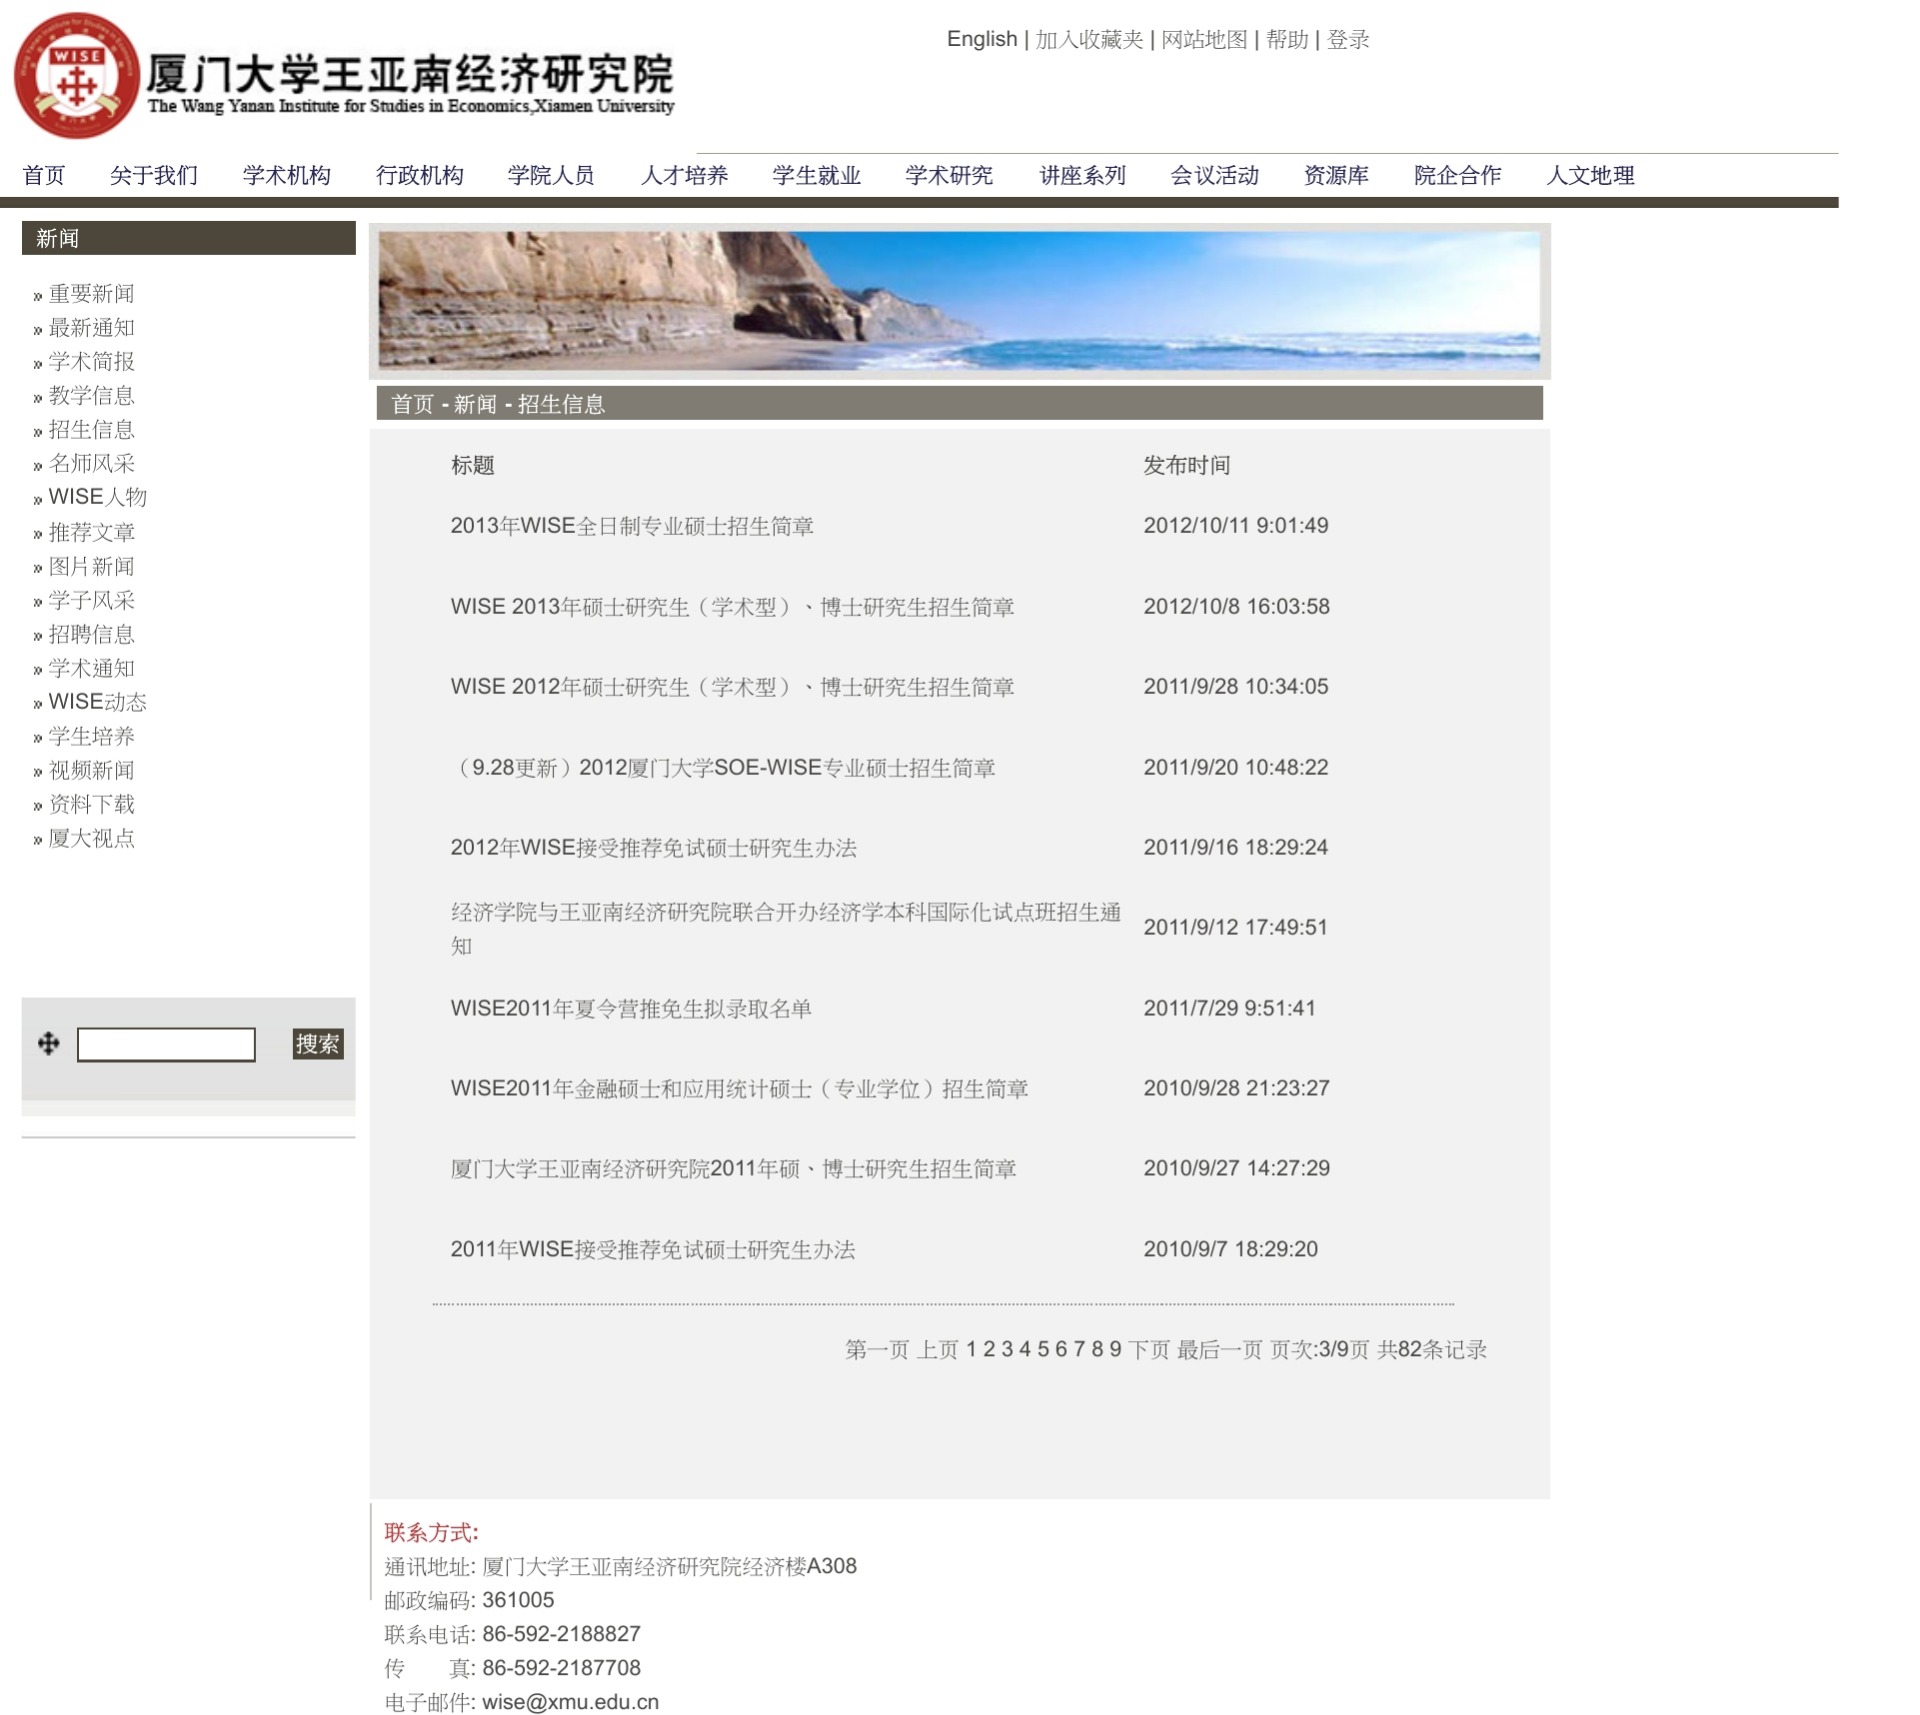
Task: Open 学生就业 navigation item
Action: coord(817,175)
